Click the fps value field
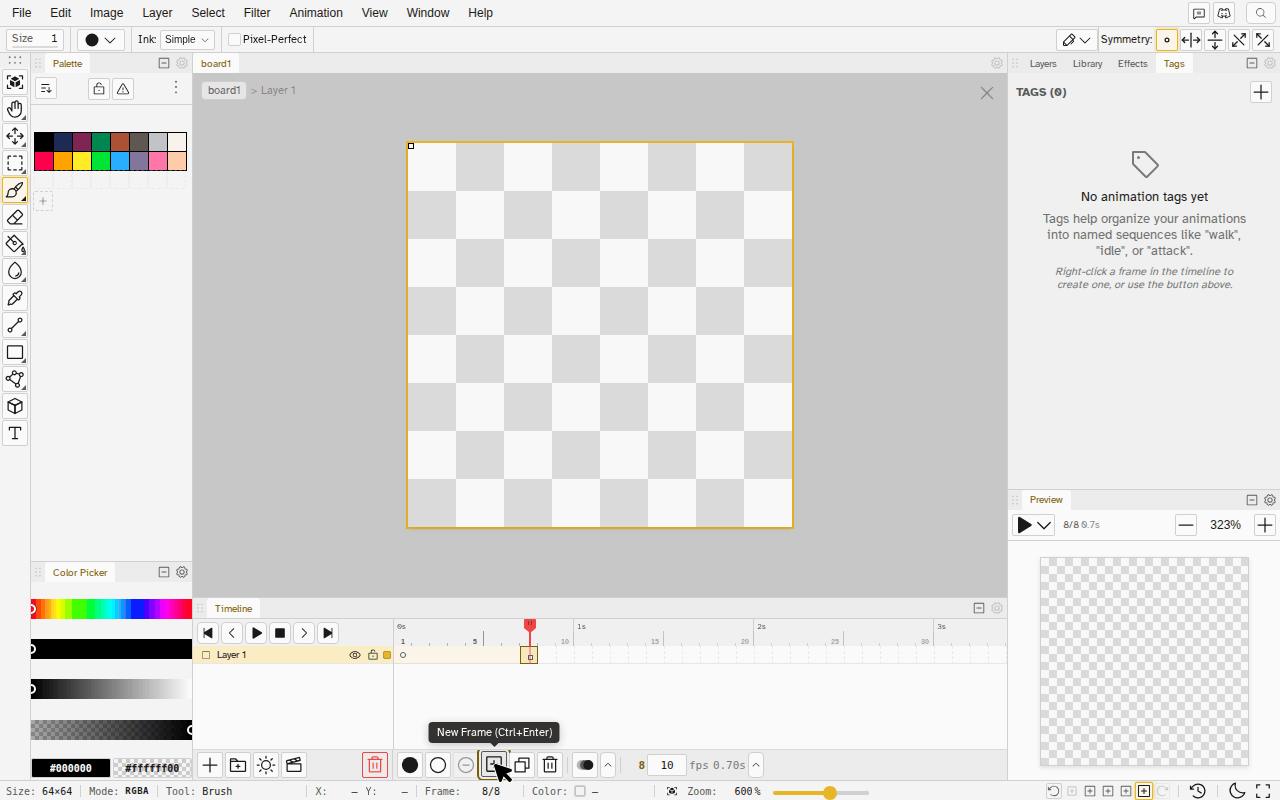Screen dimensions: 1280x800 tap(667, 765)
